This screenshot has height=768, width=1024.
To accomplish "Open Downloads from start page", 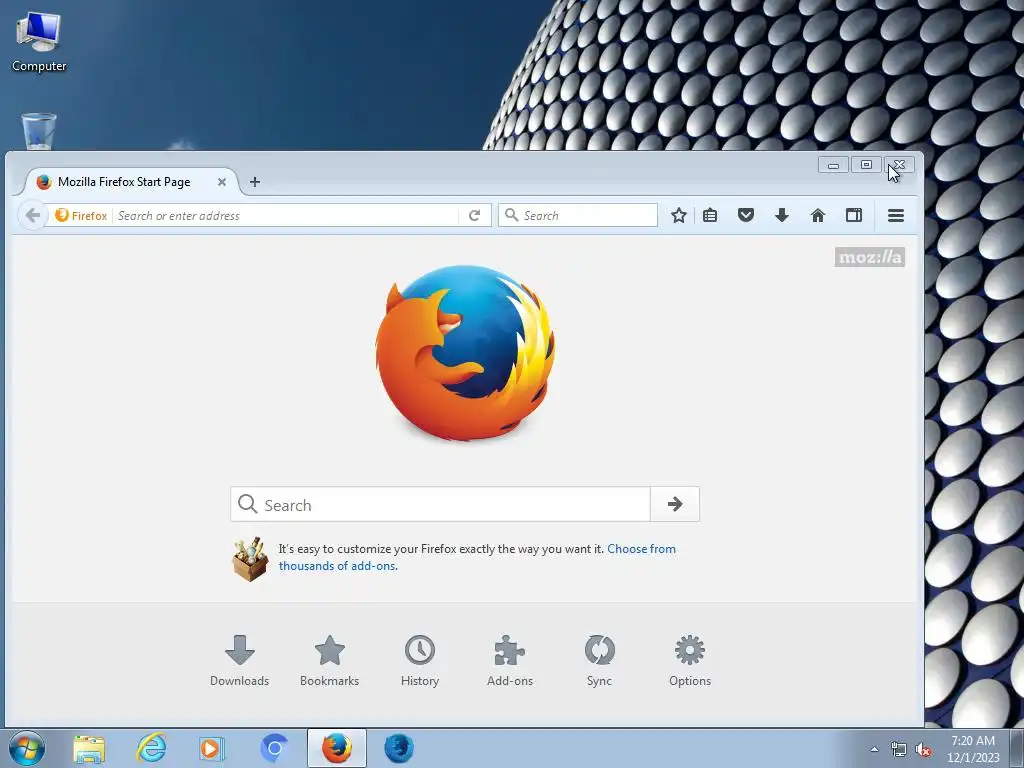I will click(240, 661).
